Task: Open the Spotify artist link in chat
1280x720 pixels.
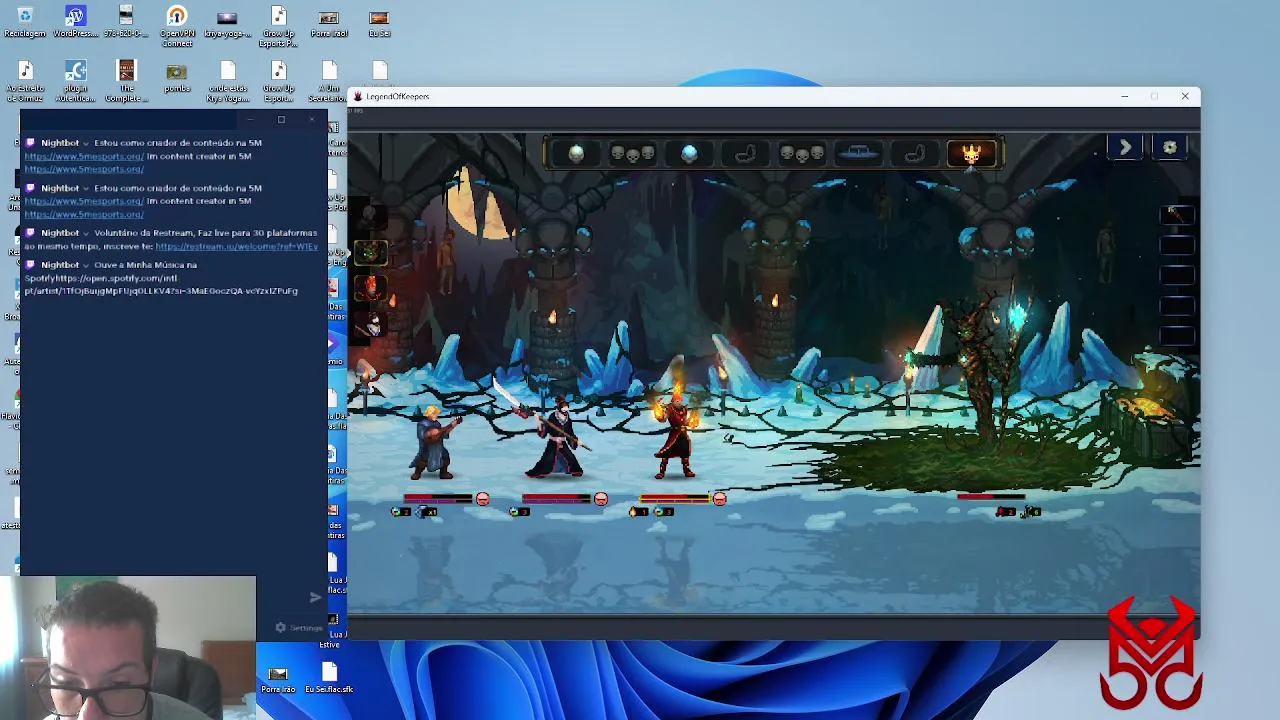Action: [x=160, y=284]
